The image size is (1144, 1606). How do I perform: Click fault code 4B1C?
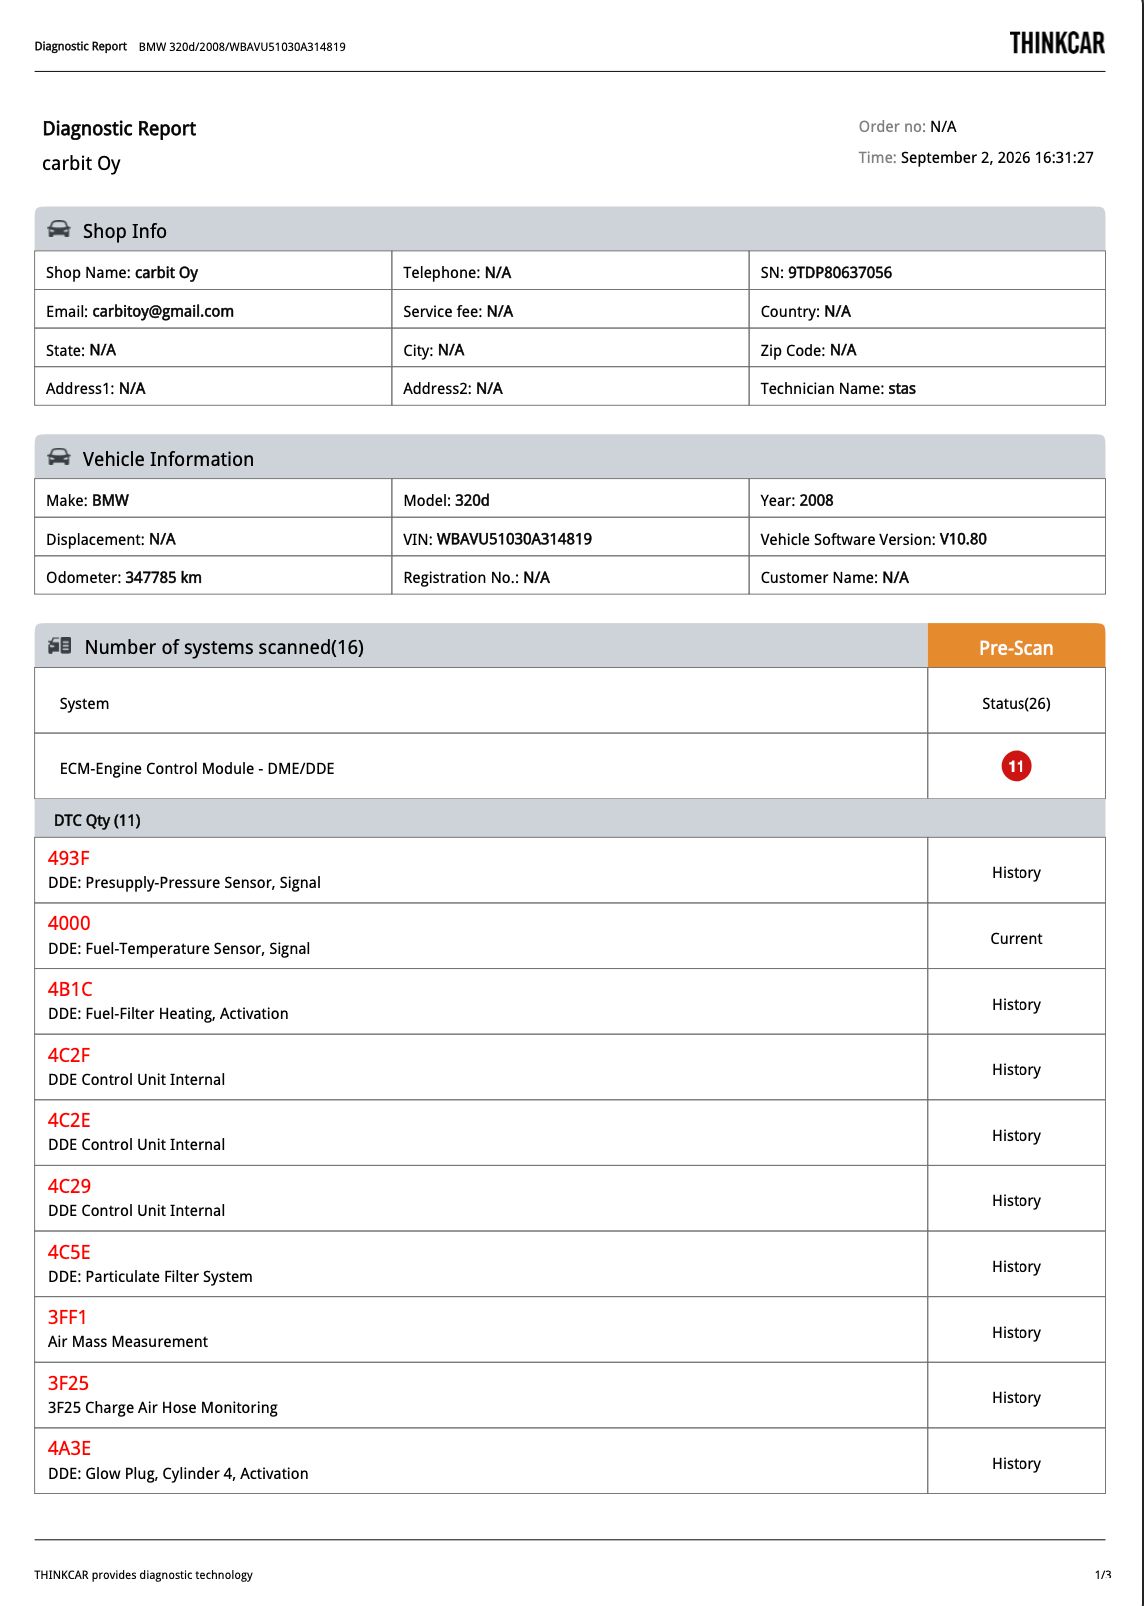click(x=70, y=989)
